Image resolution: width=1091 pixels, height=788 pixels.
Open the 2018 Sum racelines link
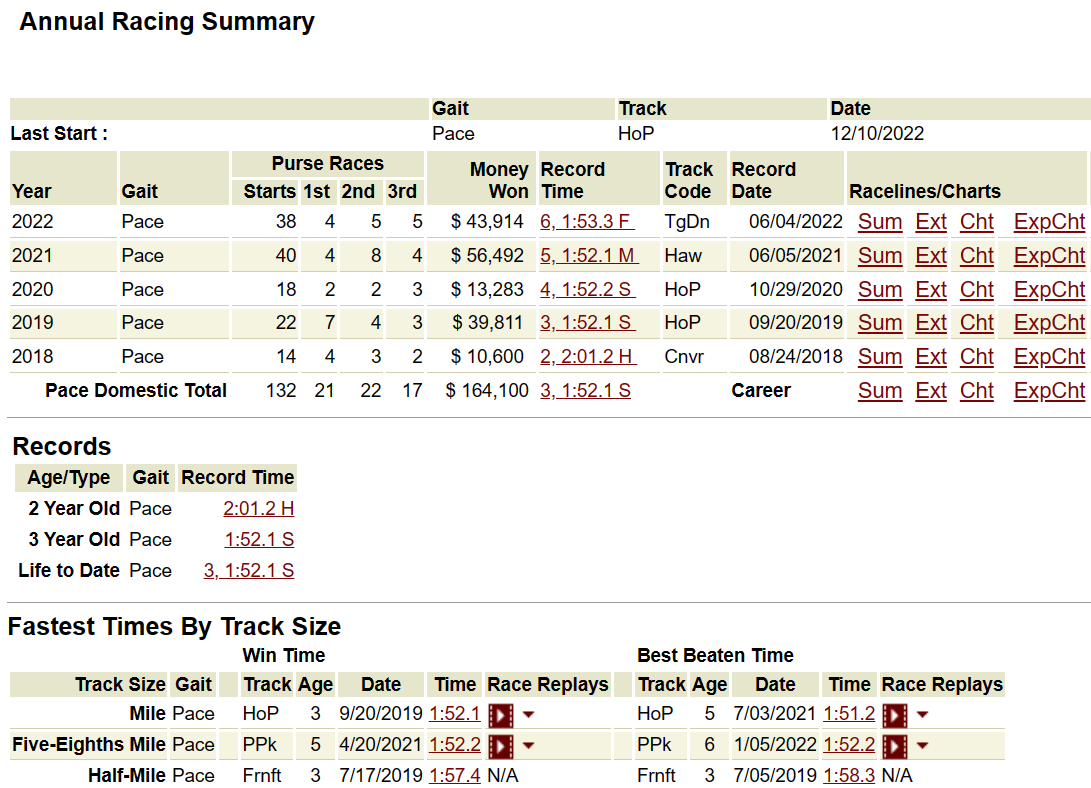coord(879,357)
